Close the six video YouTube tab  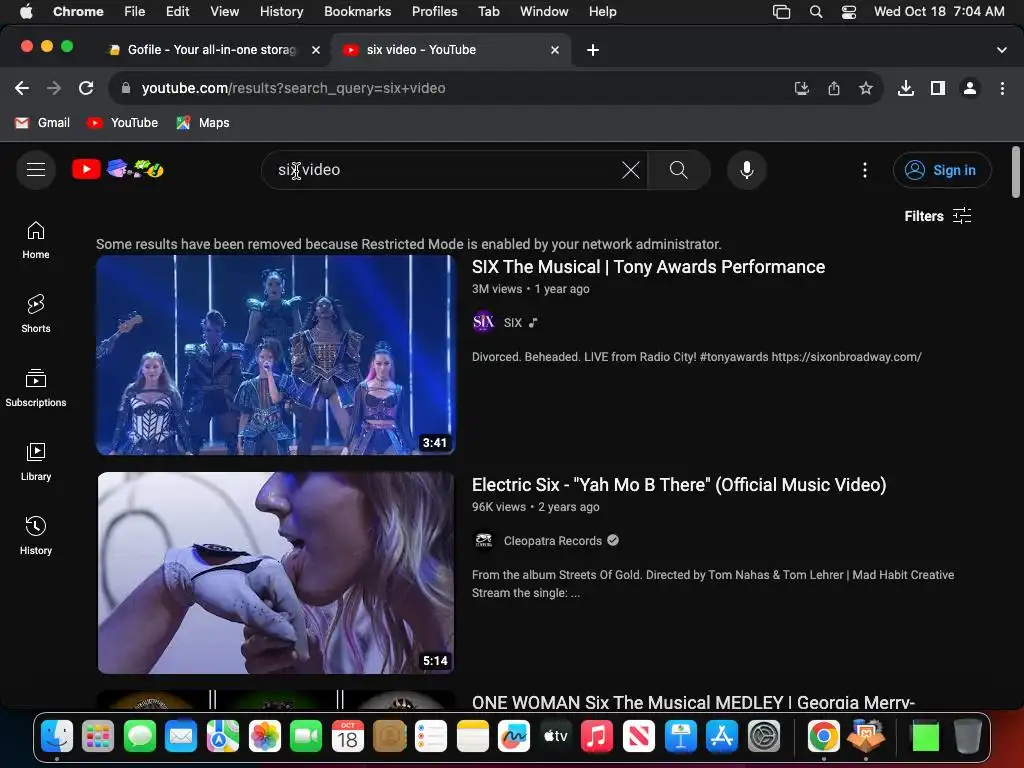click(554, 50)
